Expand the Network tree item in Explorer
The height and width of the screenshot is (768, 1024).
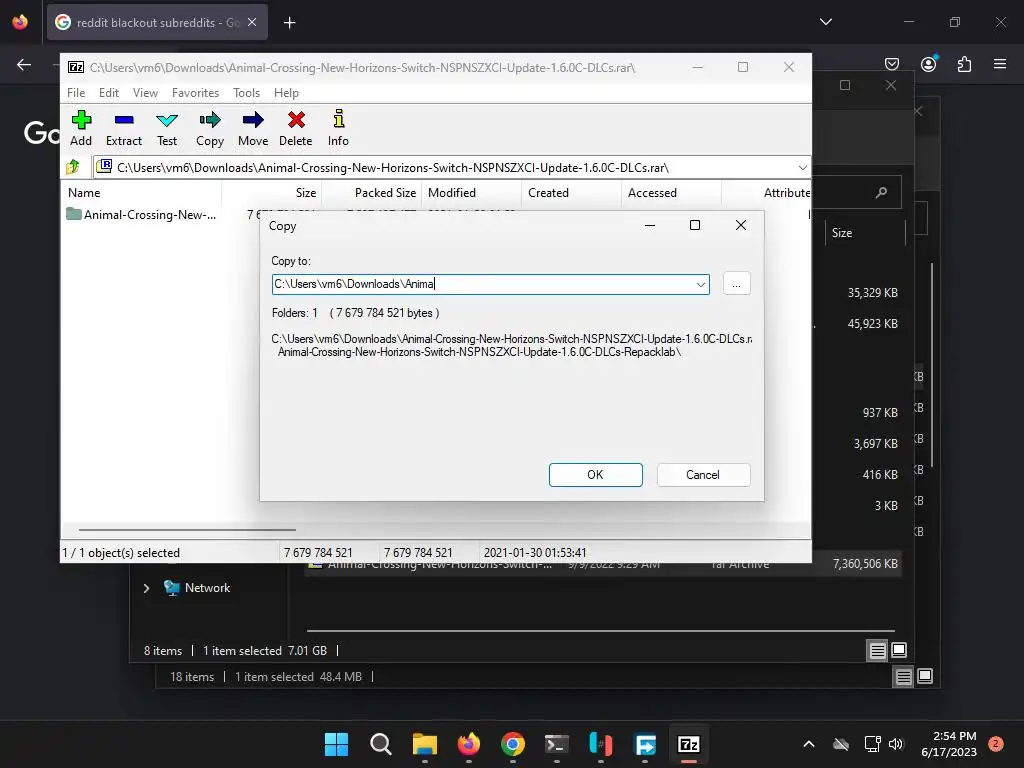[x=146, y=588]
